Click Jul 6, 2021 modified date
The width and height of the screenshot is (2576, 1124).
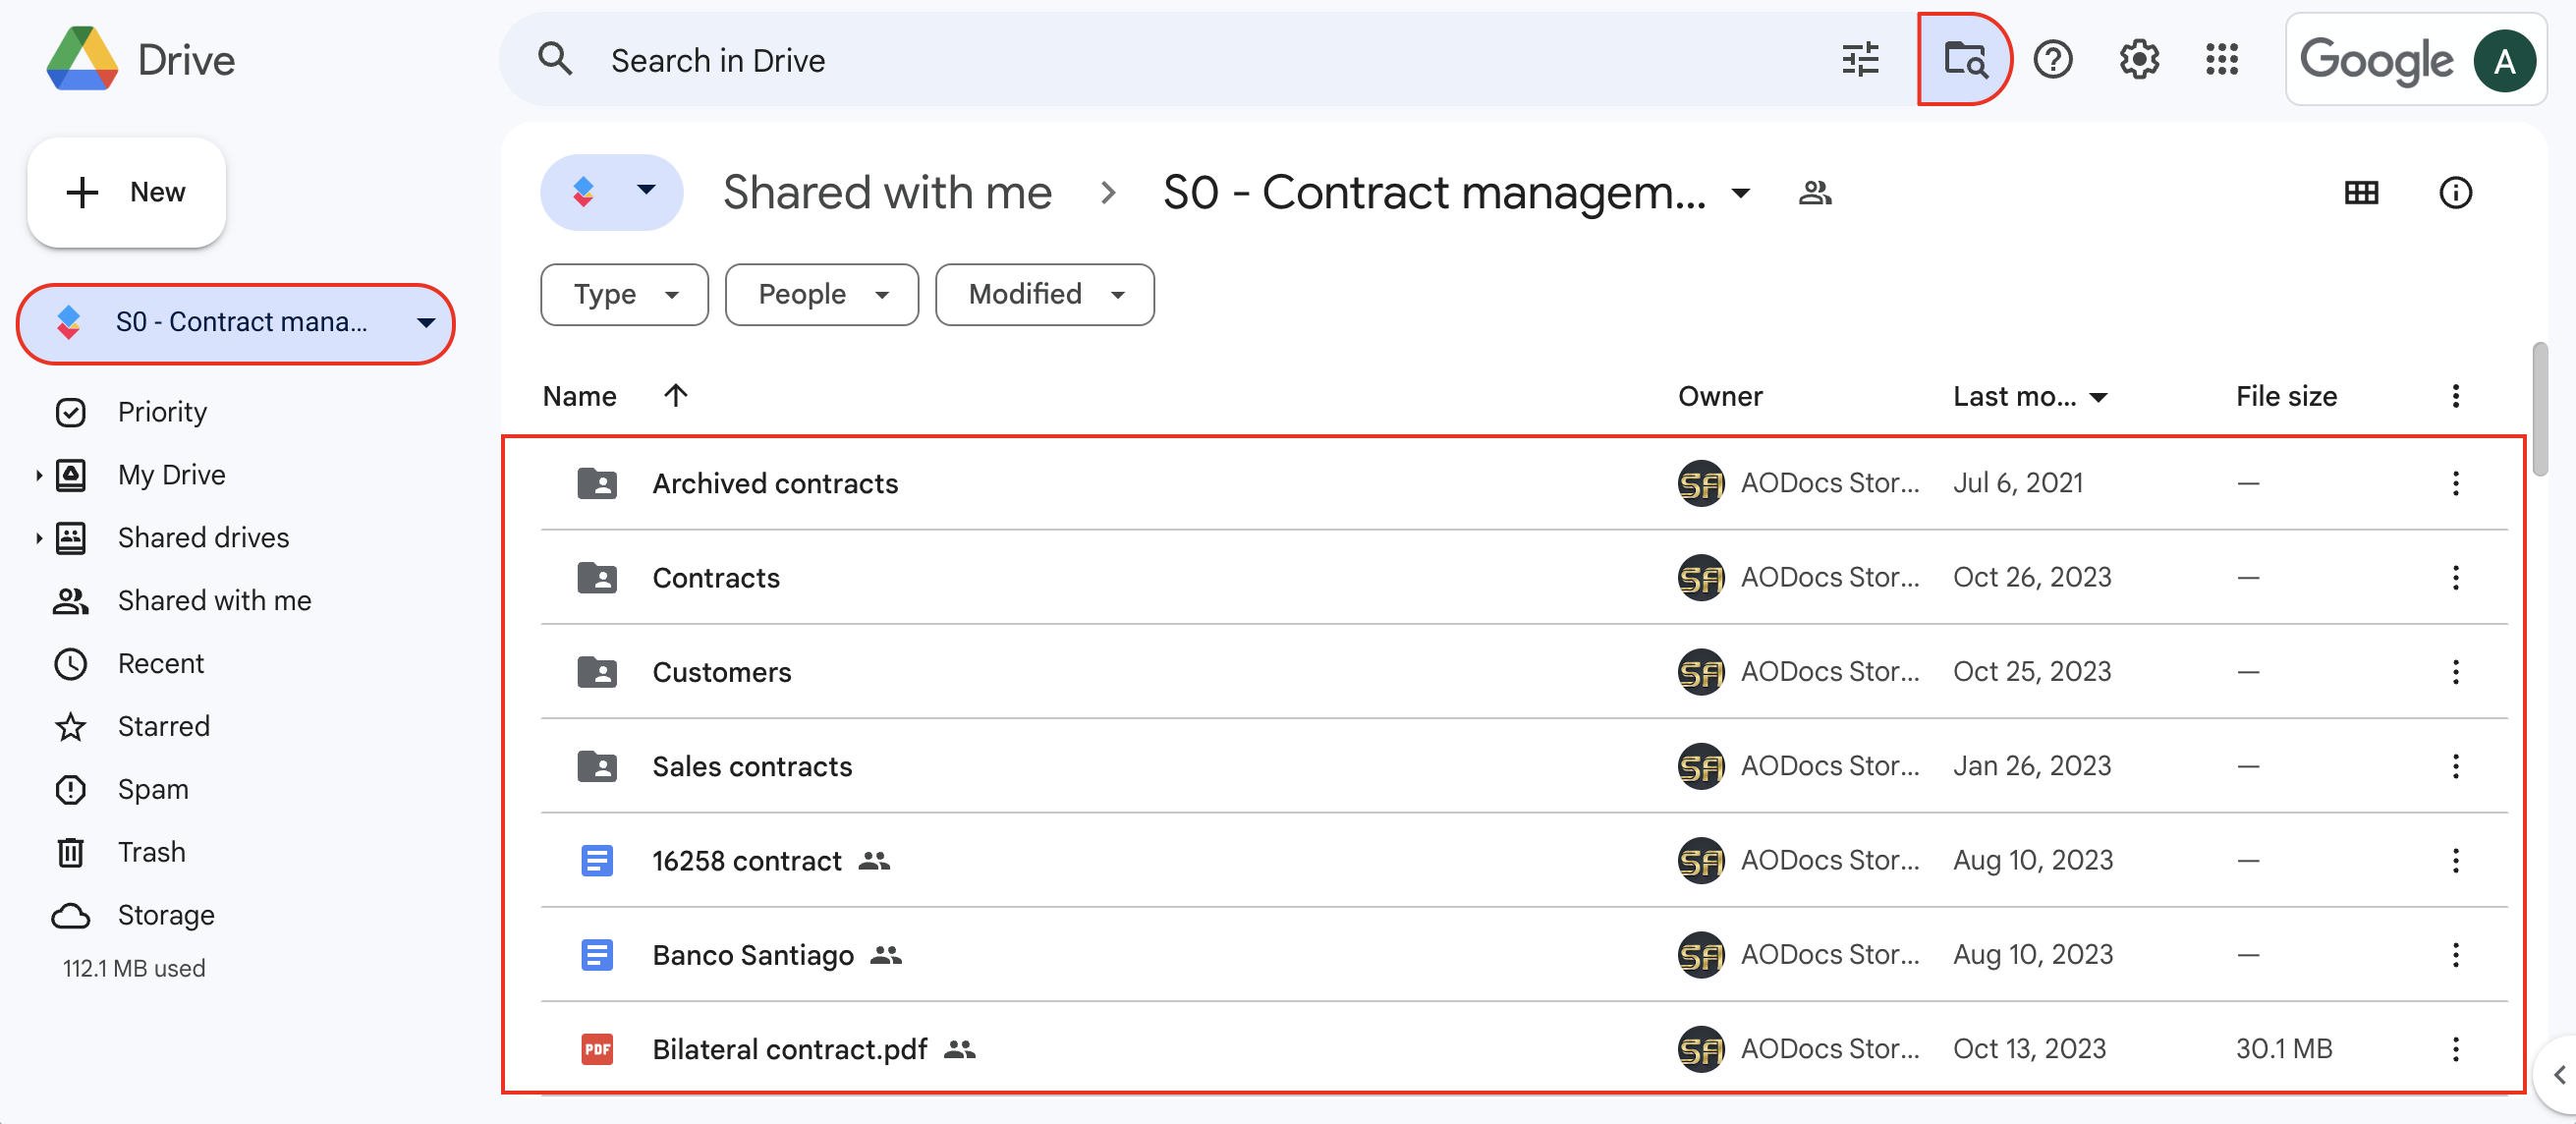click(2018, 483)
